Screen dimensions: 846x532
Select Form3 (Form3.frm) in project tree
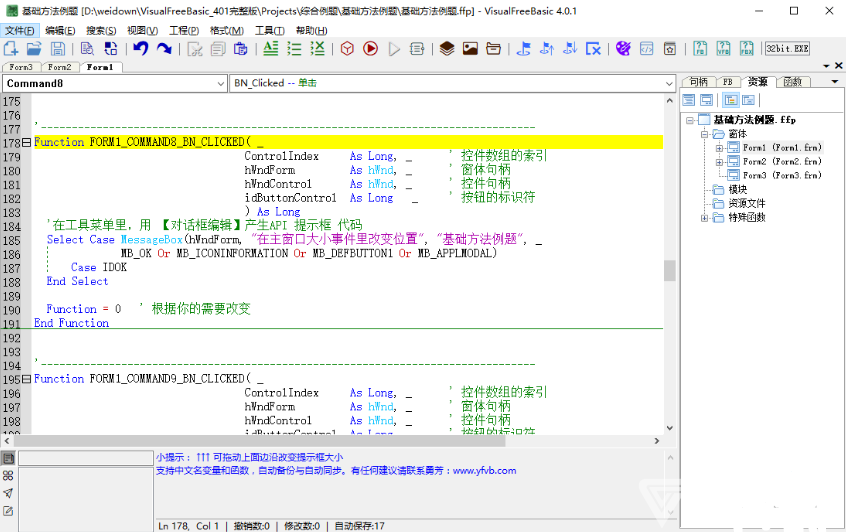[x=780, y=176]
